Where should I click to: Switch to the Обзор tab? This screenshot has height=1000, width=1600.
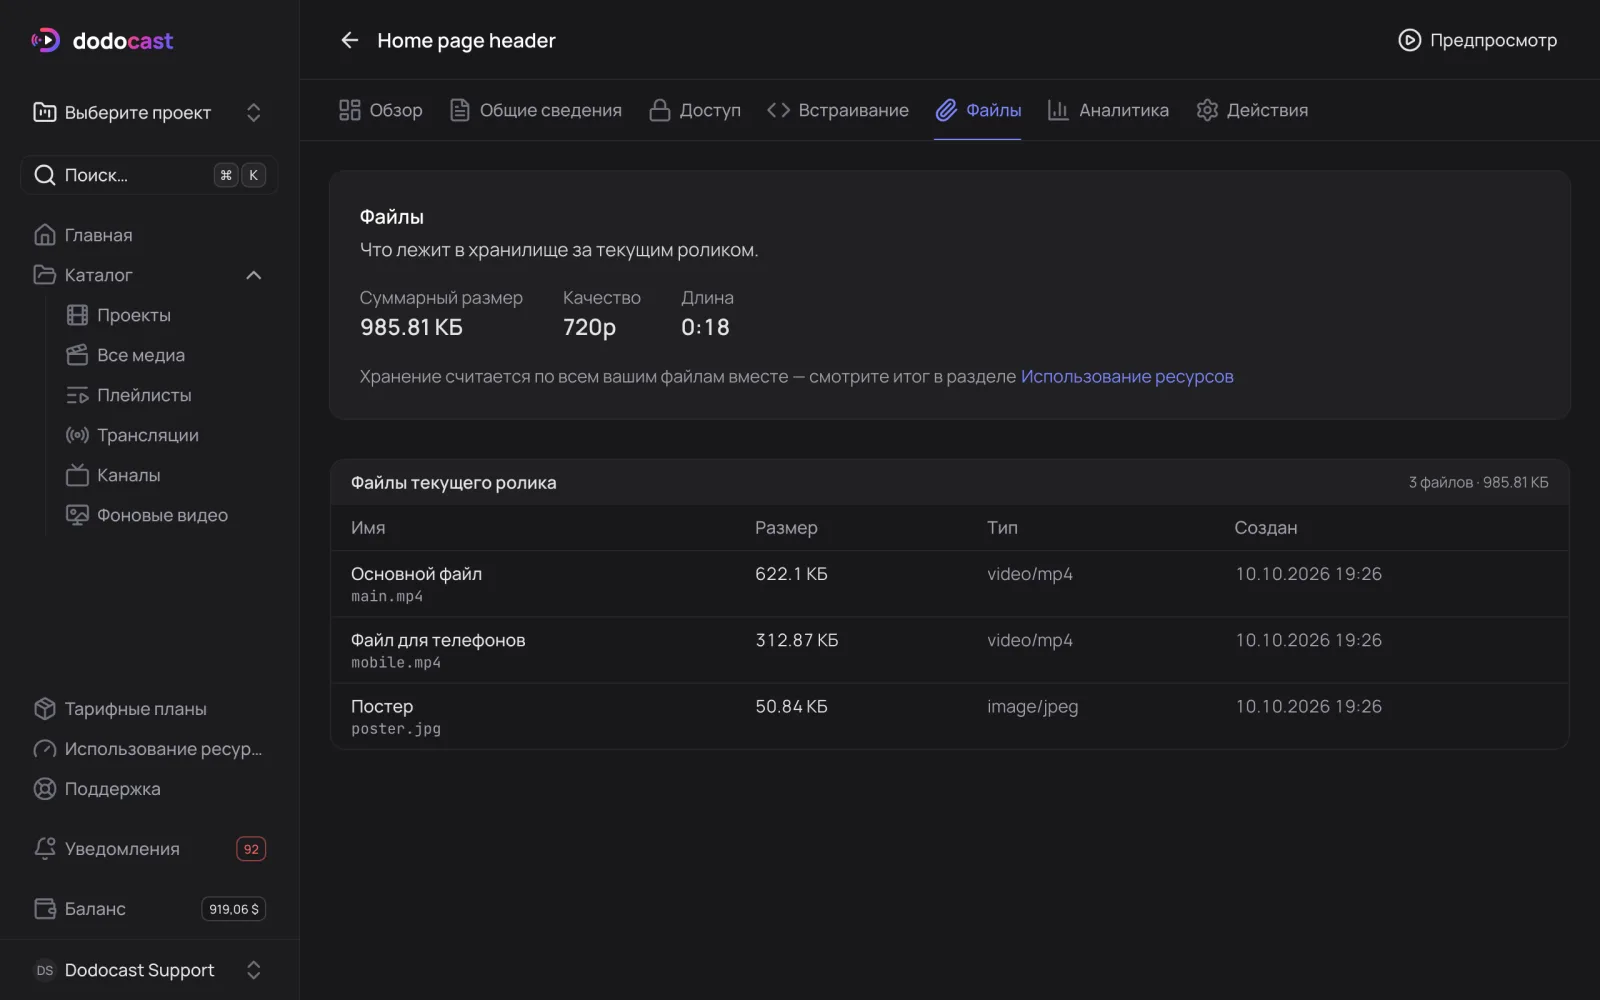(380, 110)
